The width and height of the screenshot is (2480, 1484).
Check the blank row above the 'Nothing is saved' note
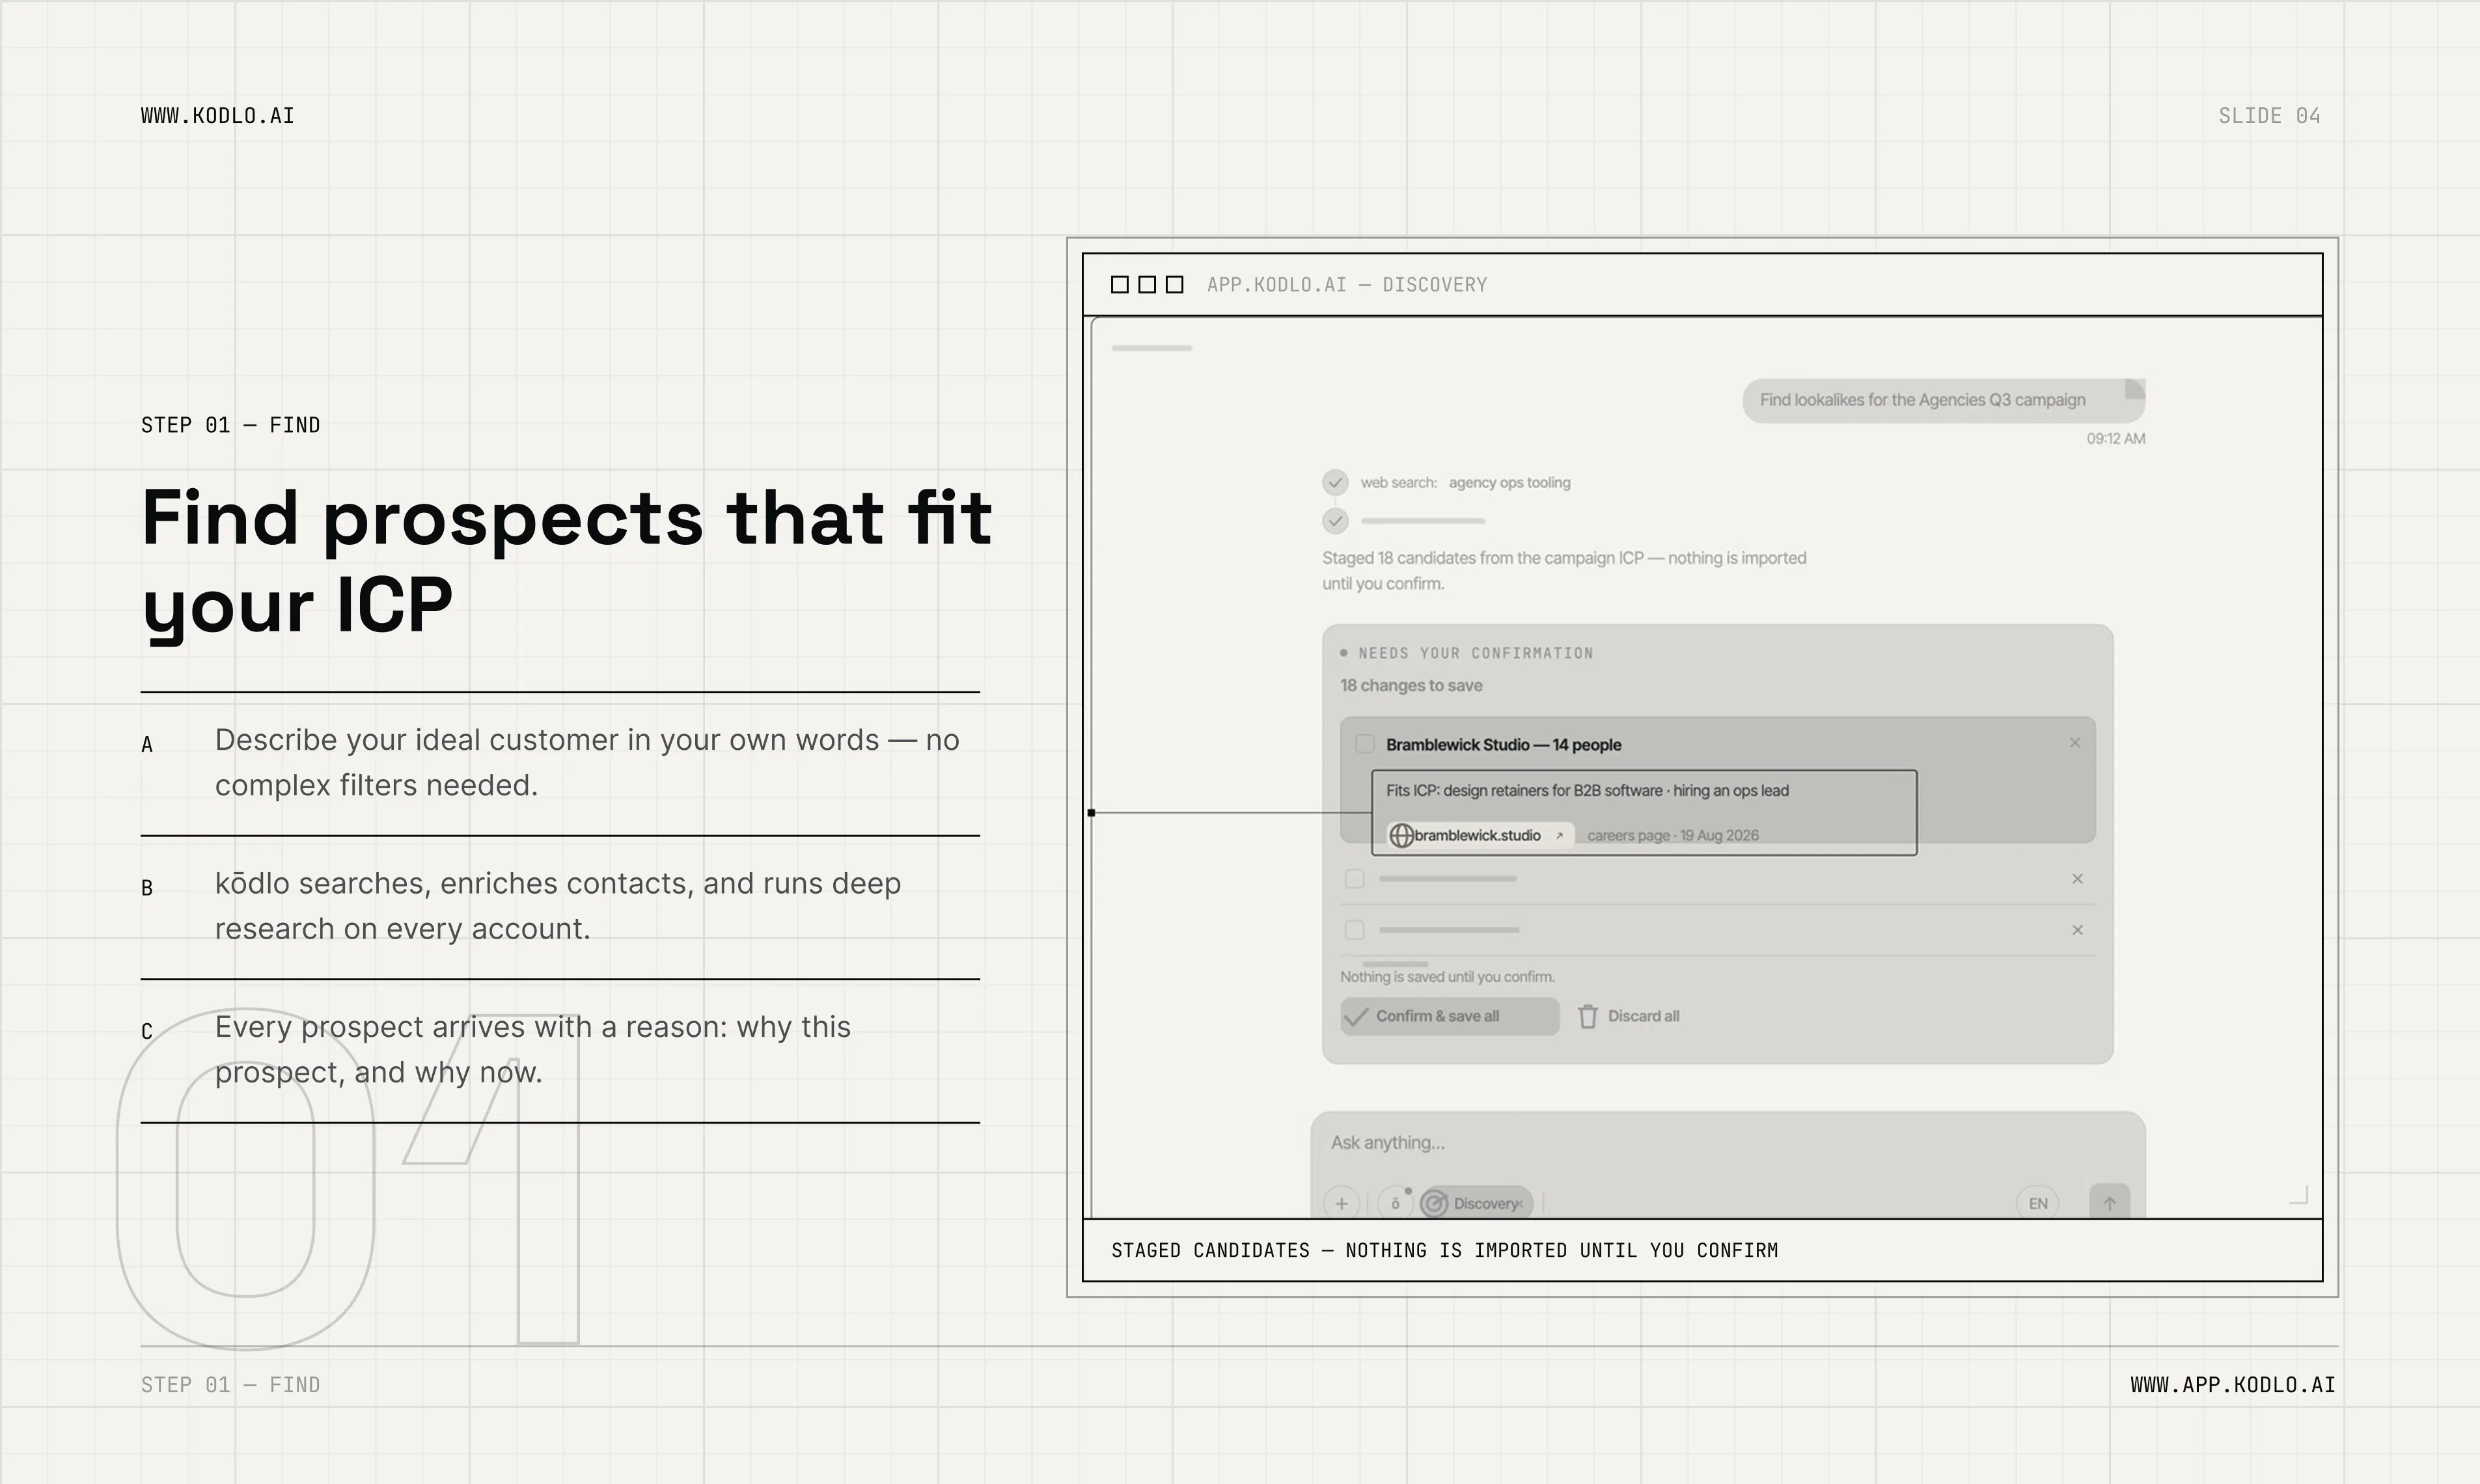pyautogui.click(x=1354, y=930)
